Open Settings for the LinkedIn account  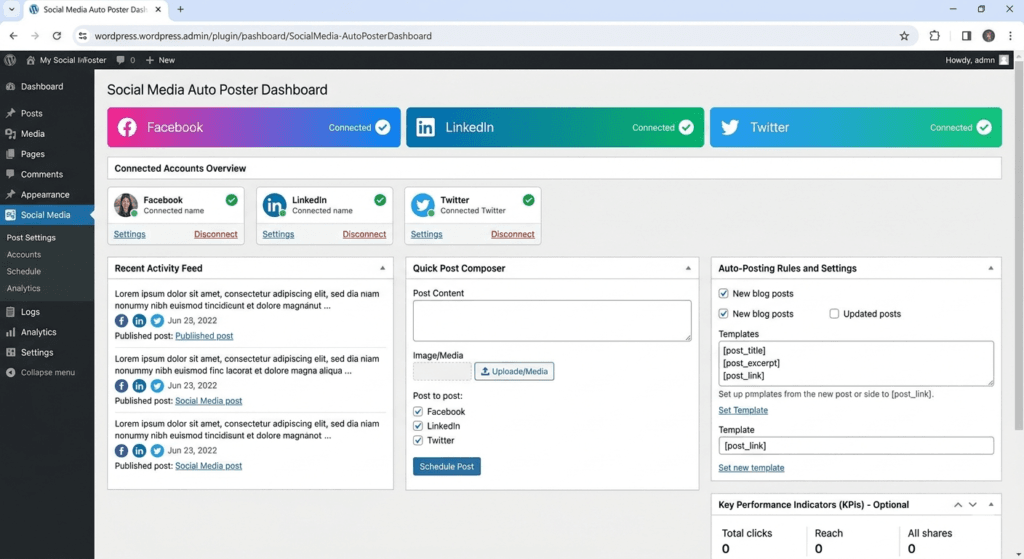(x=278, y=234)
